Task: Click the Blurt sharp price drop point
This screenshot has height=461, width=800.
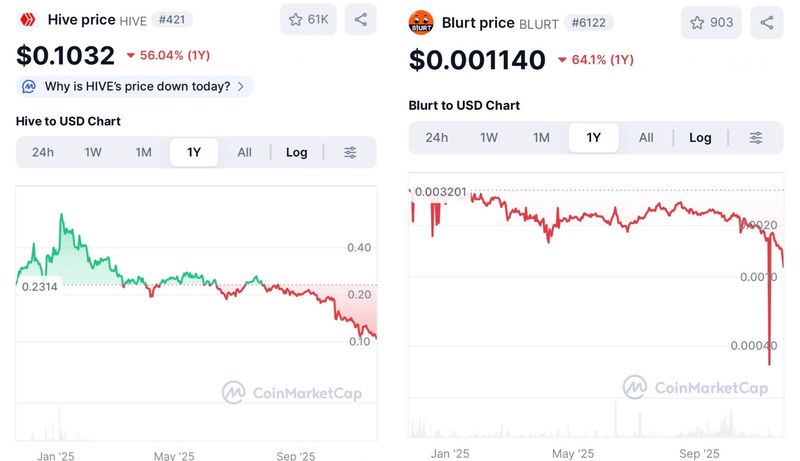Action: tap(770, 364)
